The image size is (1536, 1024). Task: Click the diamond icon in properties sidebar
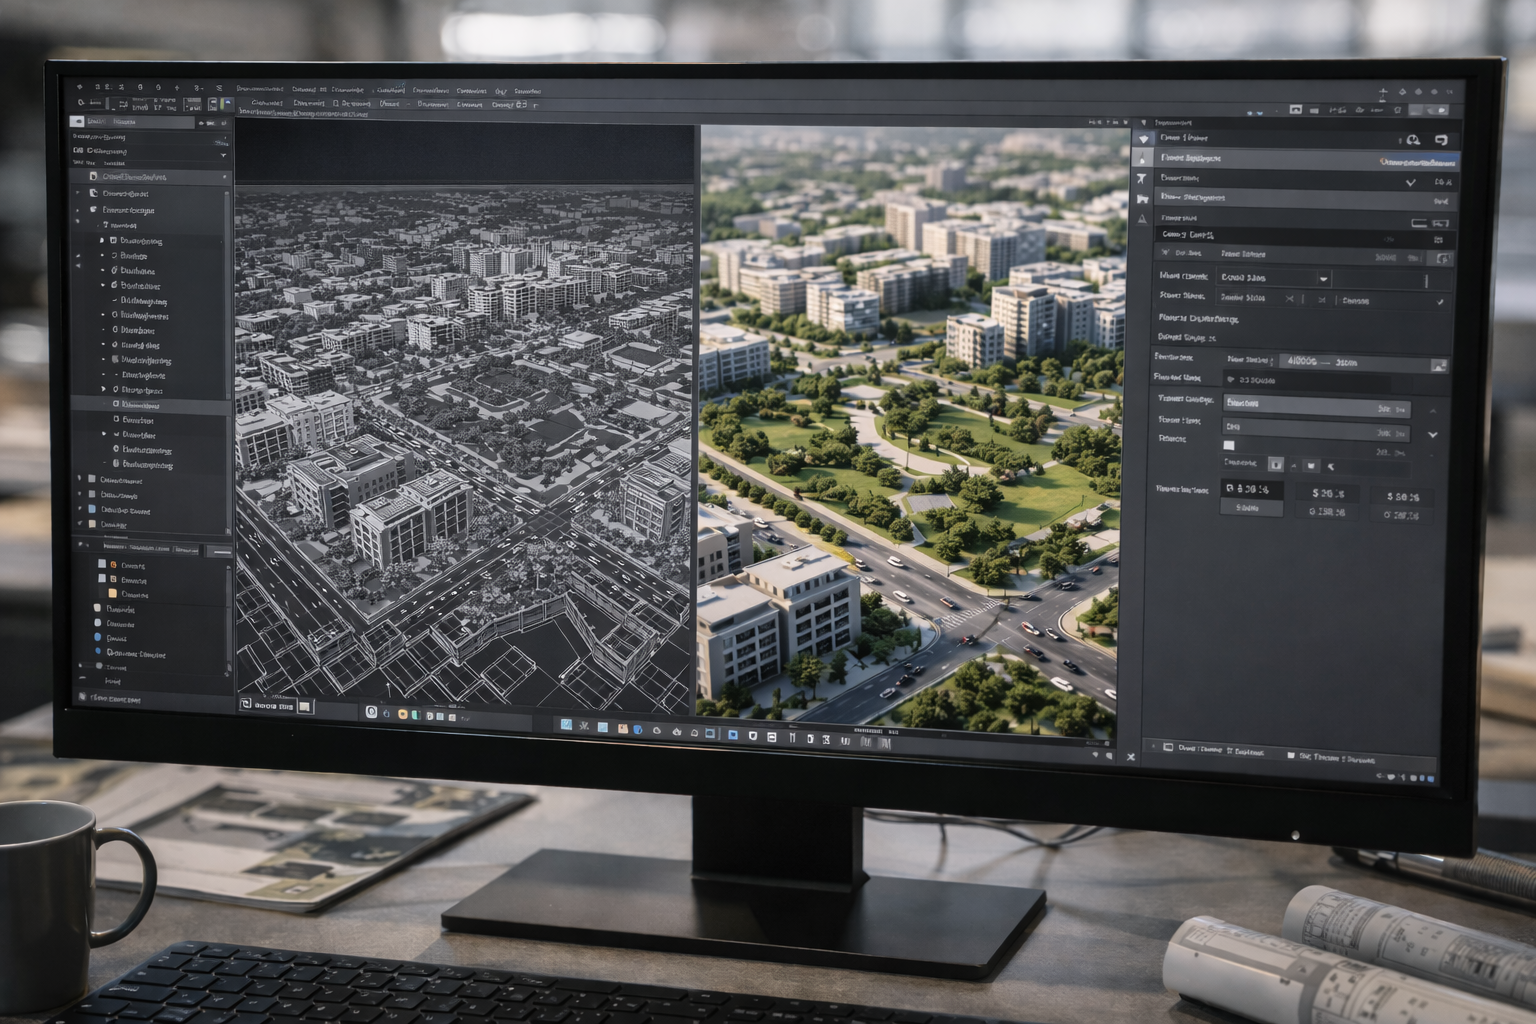pyautogui.click(x=1144, y=139)
